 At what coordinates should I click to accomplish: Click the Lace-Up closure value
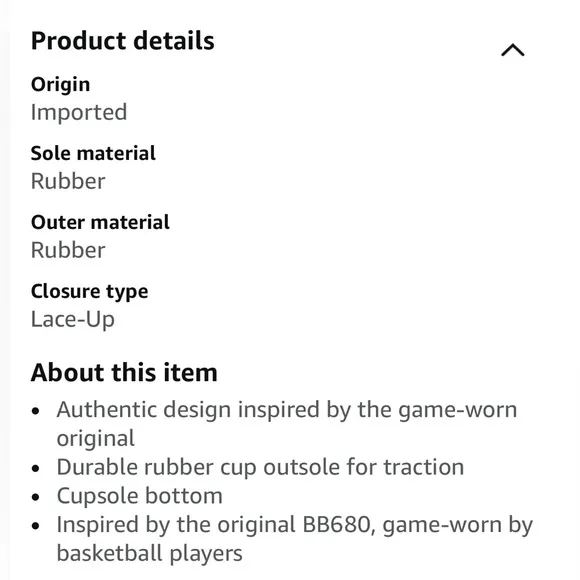73,320
